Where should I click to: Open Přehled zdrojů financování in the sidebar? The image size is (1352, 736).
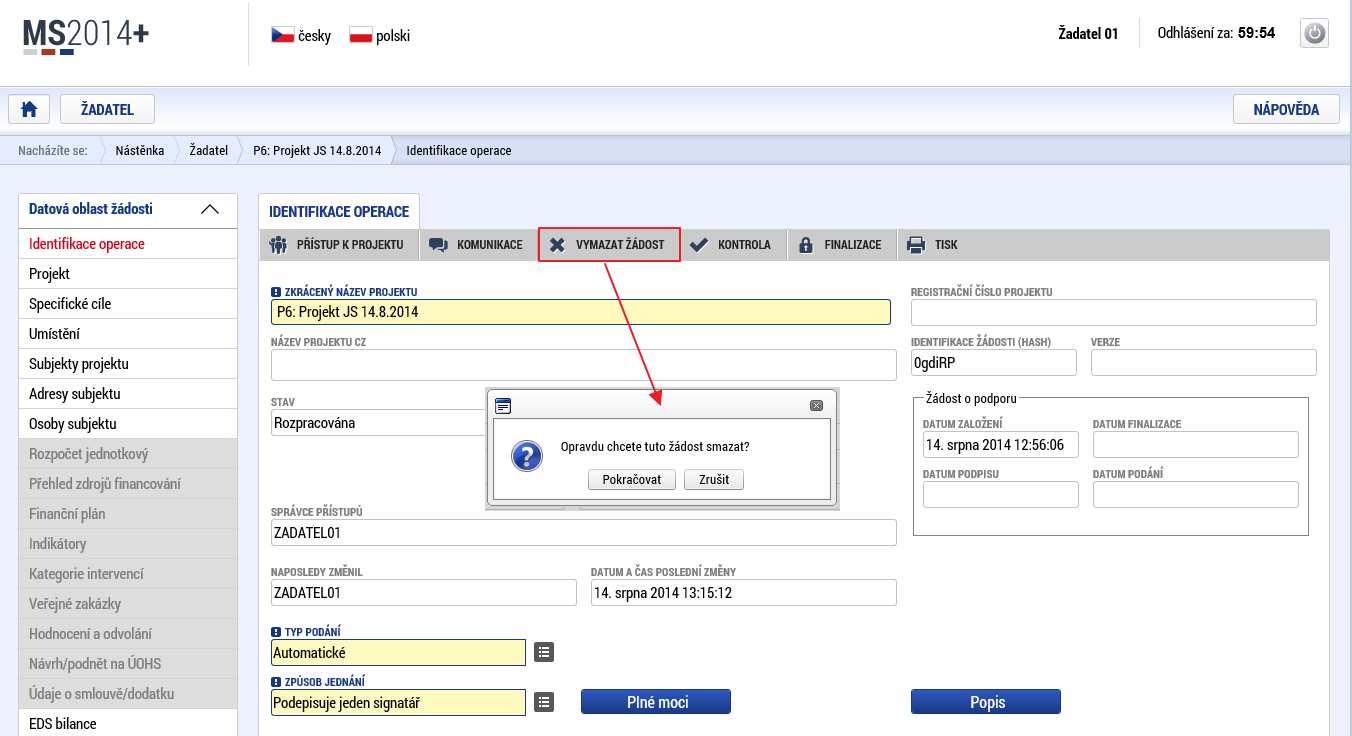[x=128, y=484]
